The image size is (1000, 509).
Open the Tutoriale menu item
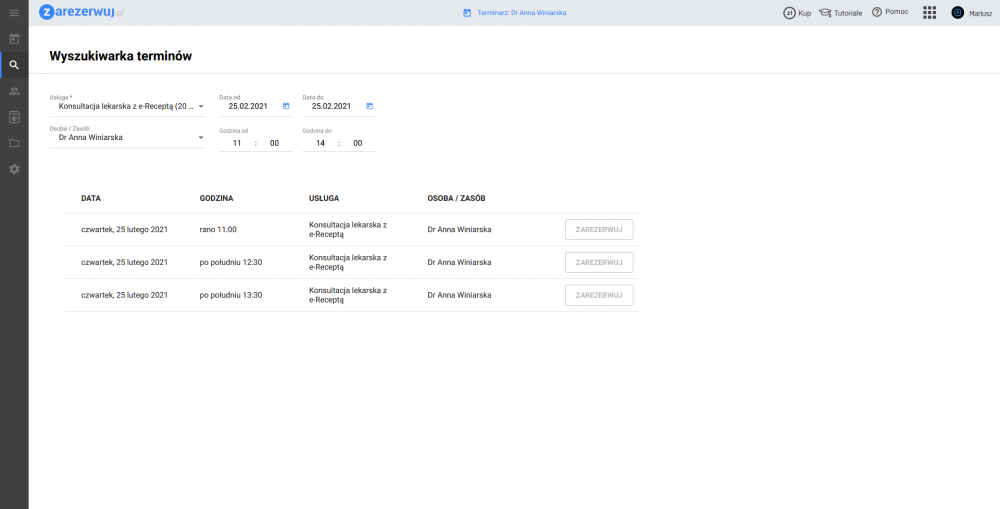click(840, 13)
